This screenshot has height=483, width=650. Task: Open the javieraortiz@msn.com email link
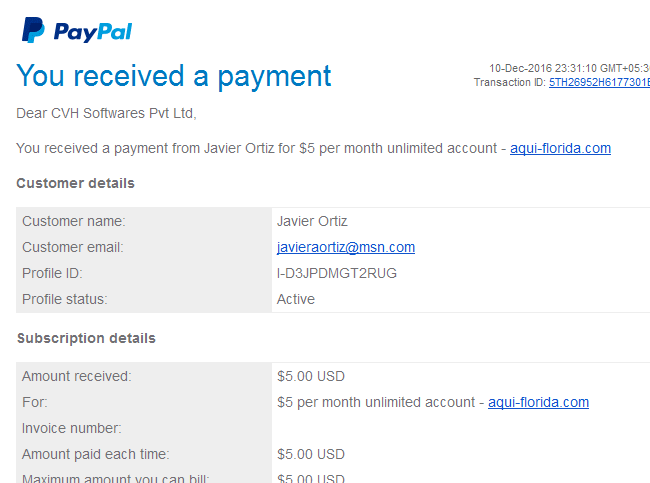[346, 247]
